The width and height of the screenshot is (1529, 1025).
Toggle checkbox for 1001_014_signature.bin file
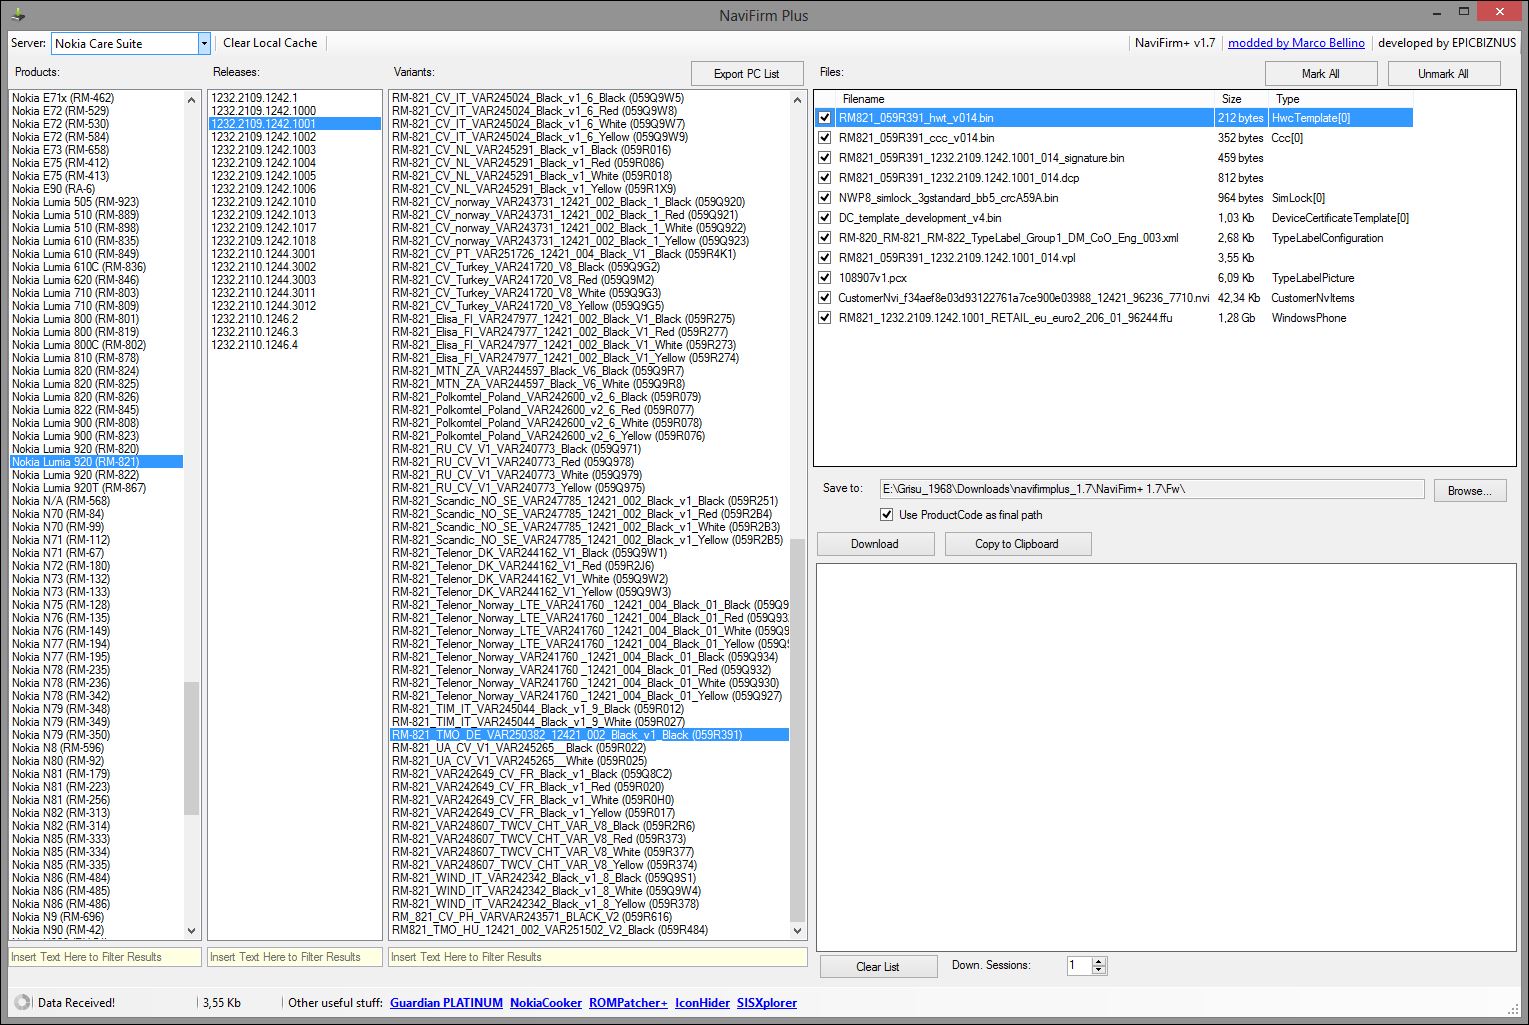(x=824, y=158)
